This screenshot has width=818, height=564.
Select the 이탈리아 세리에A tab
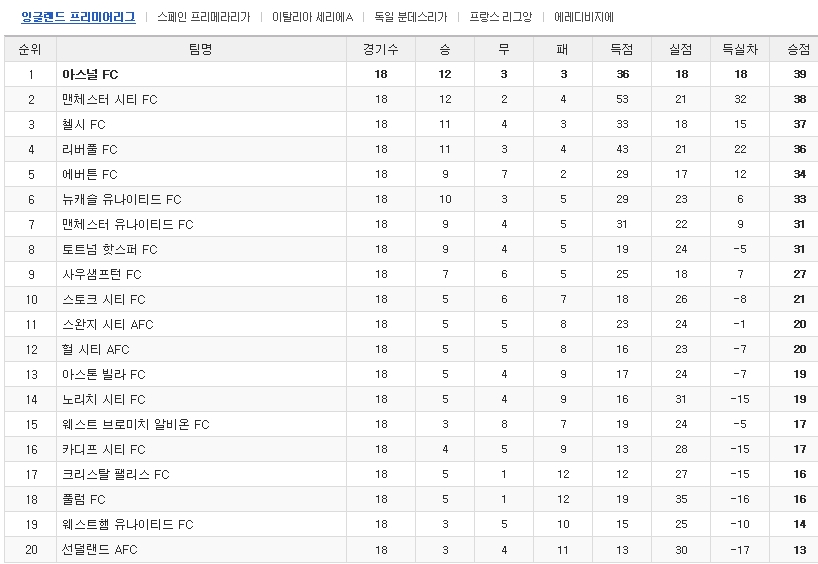coord(312,17)
